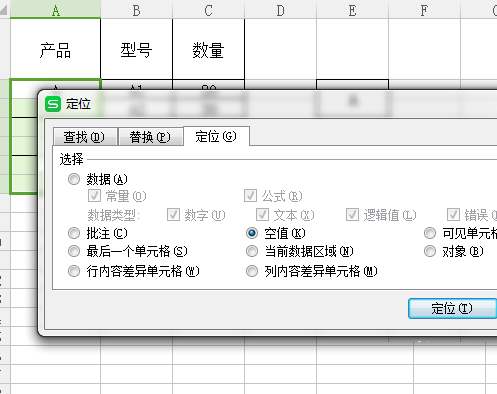Click the select-all corner of the spreadsheet
The width and height of the screenshot is (497, 394).
[x=5, y=9]
